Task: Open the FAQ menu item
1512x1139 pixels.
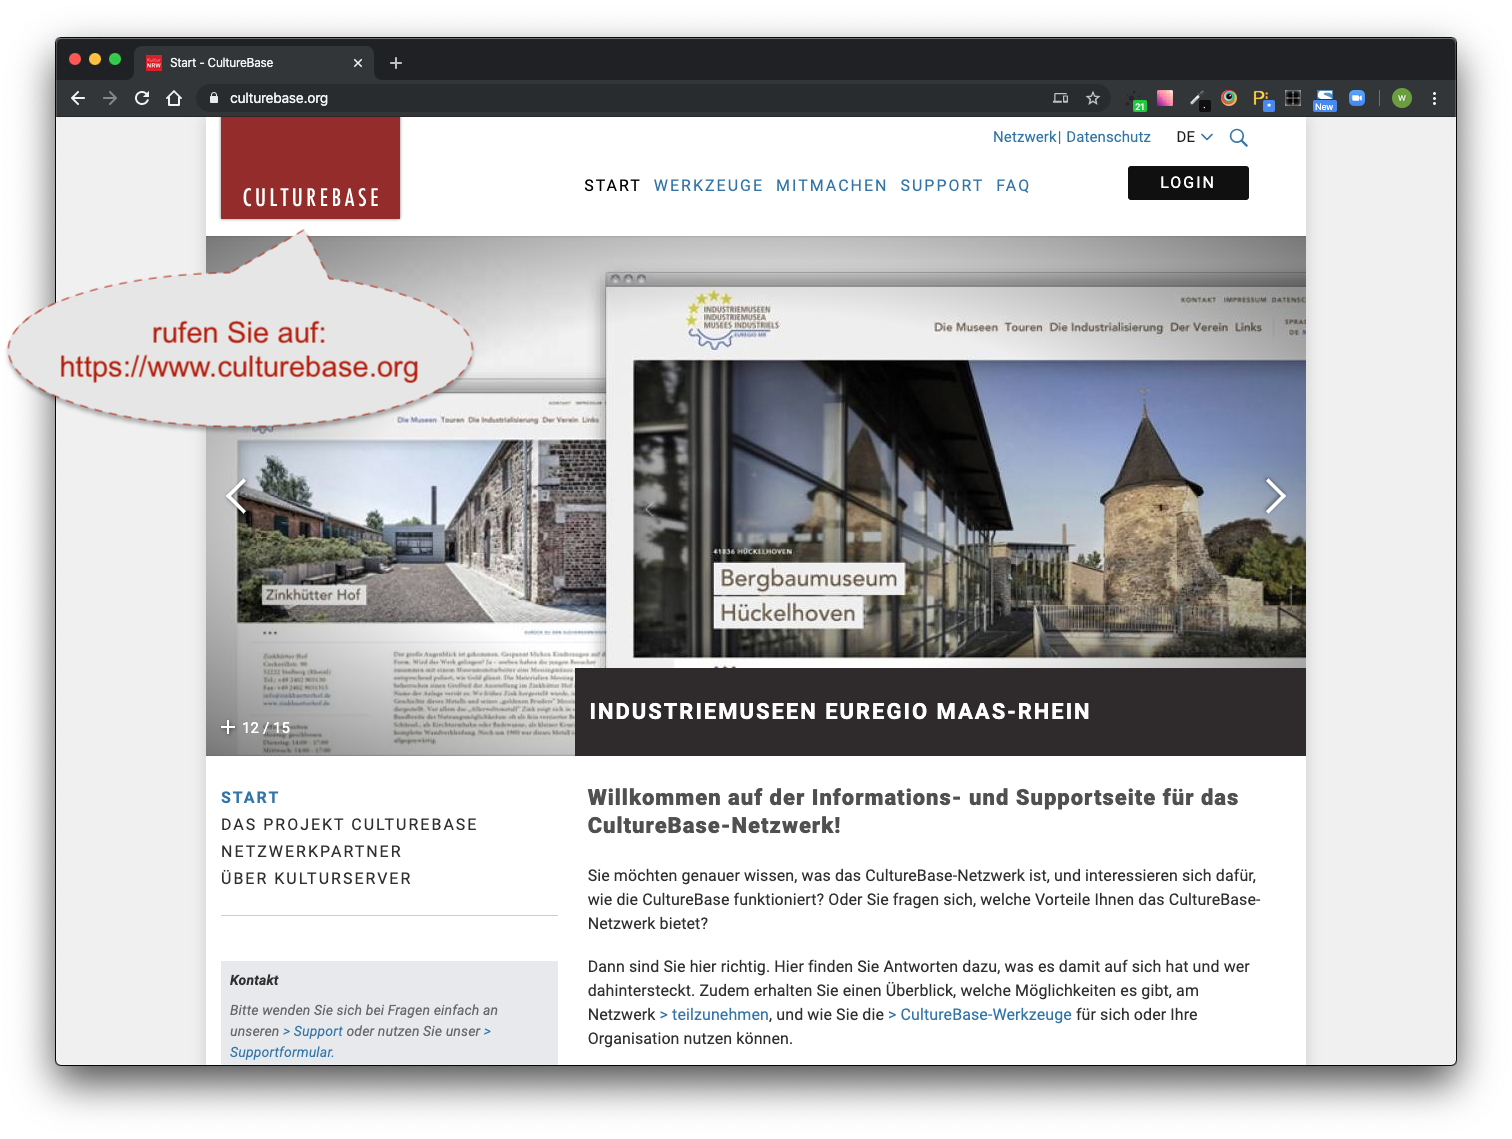Action: coord(1013,186)
